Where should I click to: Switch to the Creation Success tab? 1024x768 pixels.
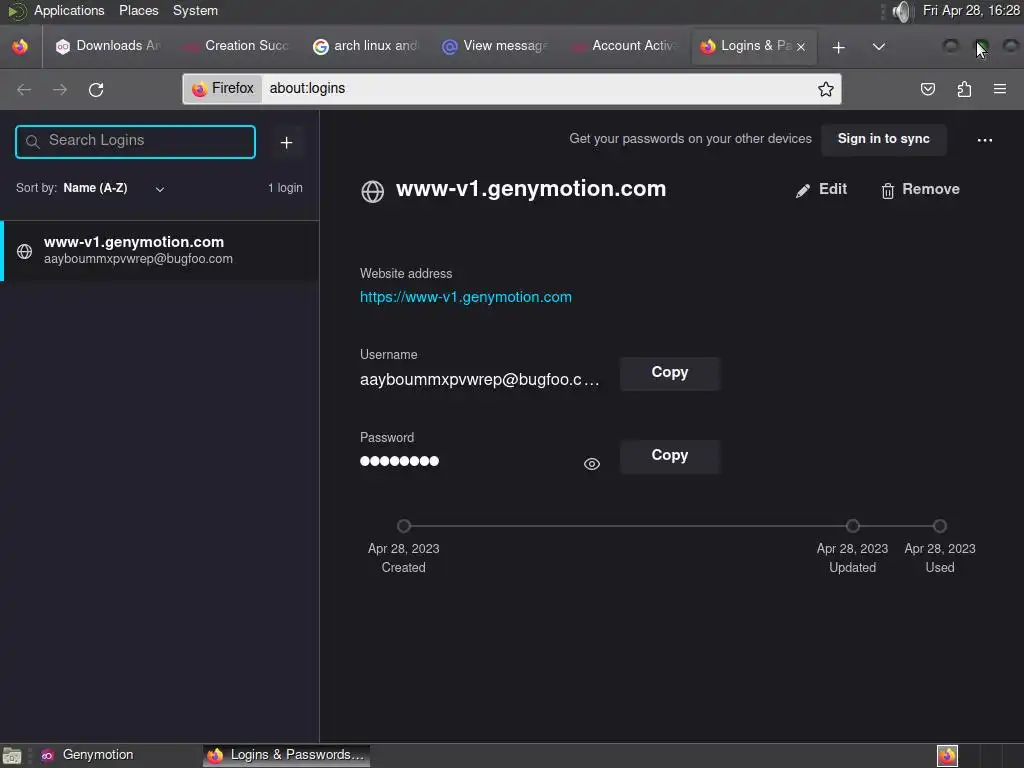(237, 46)
